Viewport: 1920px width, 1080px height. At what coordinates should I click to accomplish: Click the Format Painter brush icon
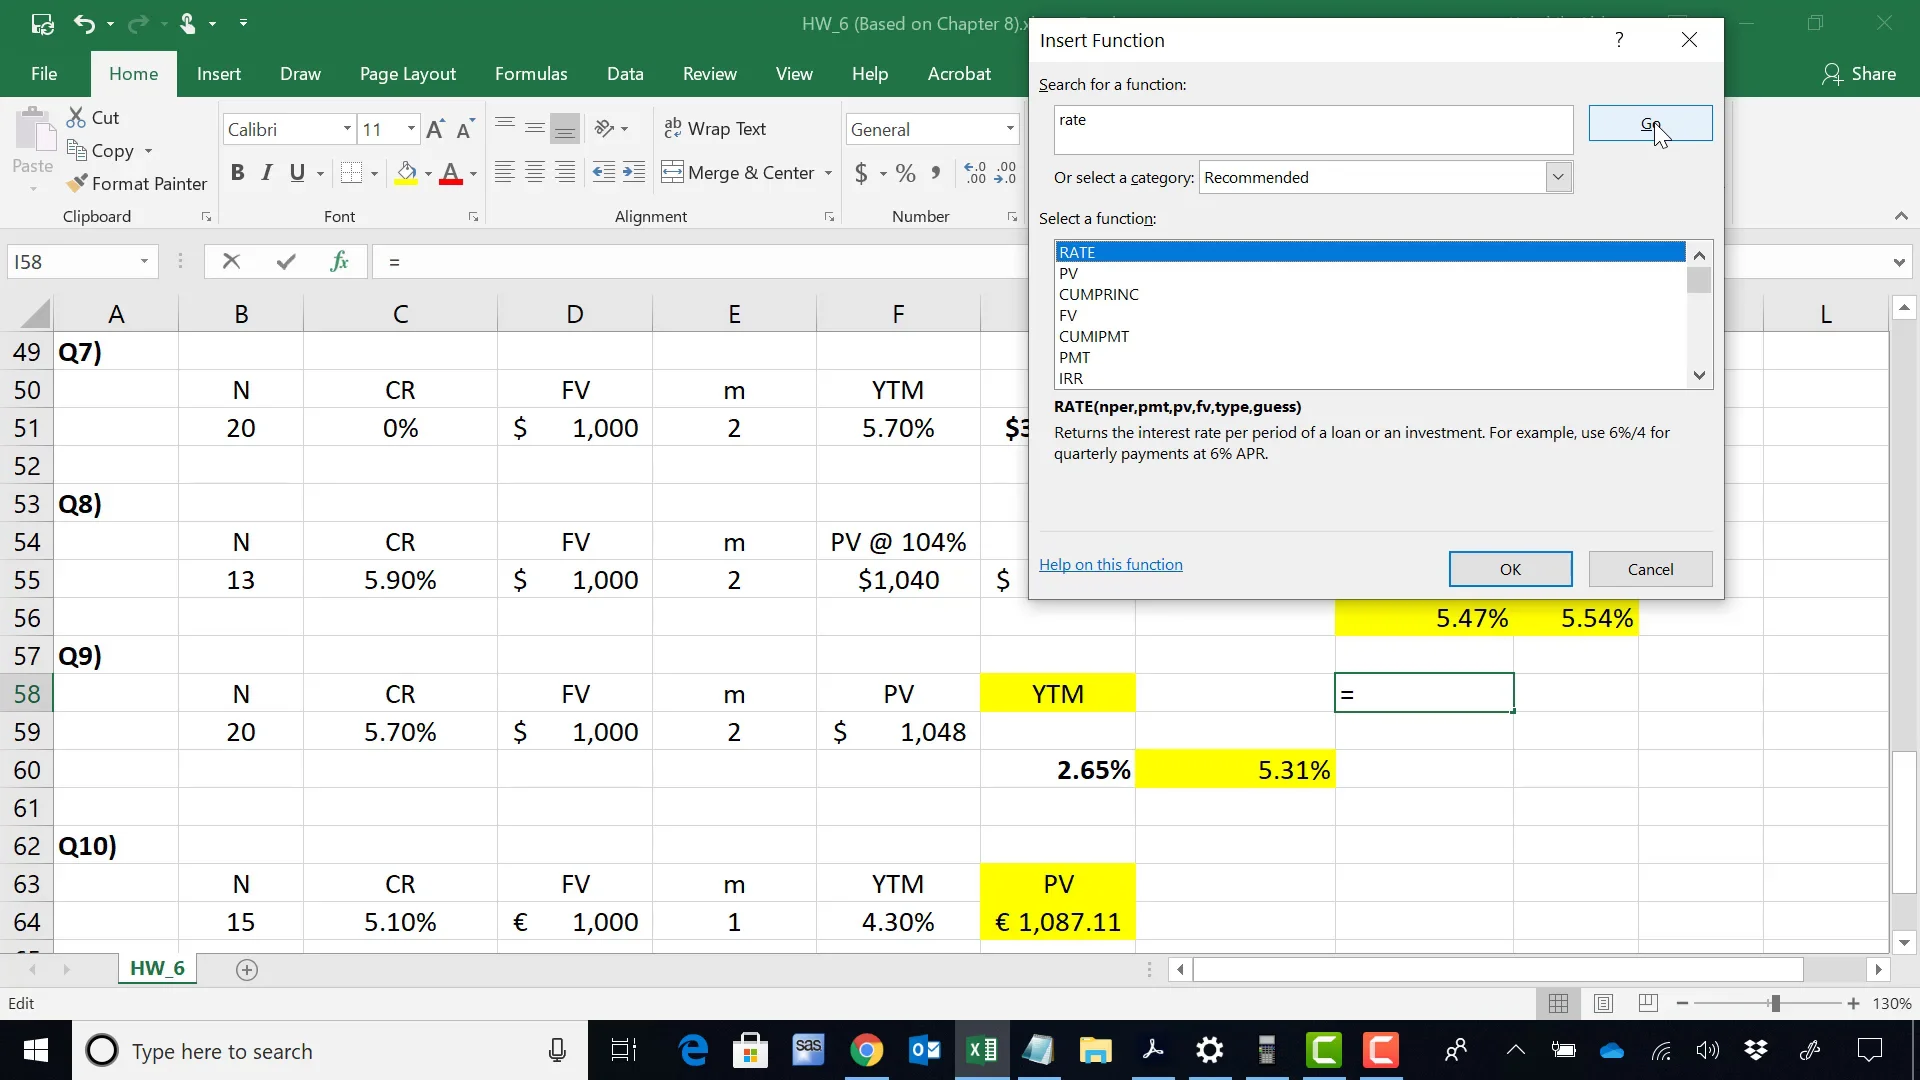click(x=77, y=184)
